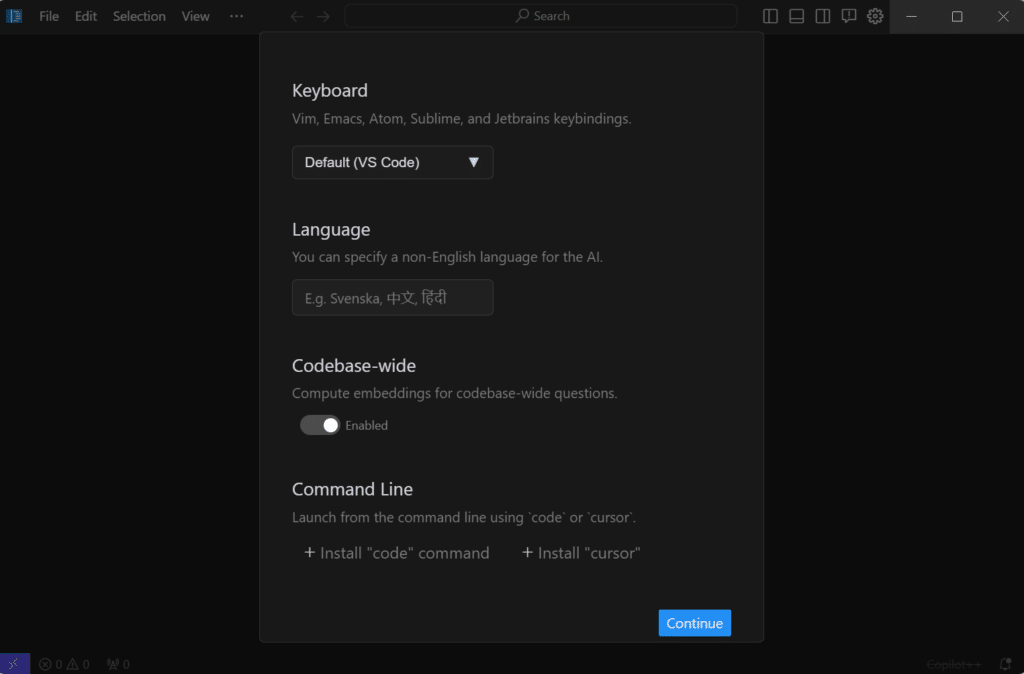Install the "cursor" command
The width and height of the screenshot is (1024, 674).
581,553
